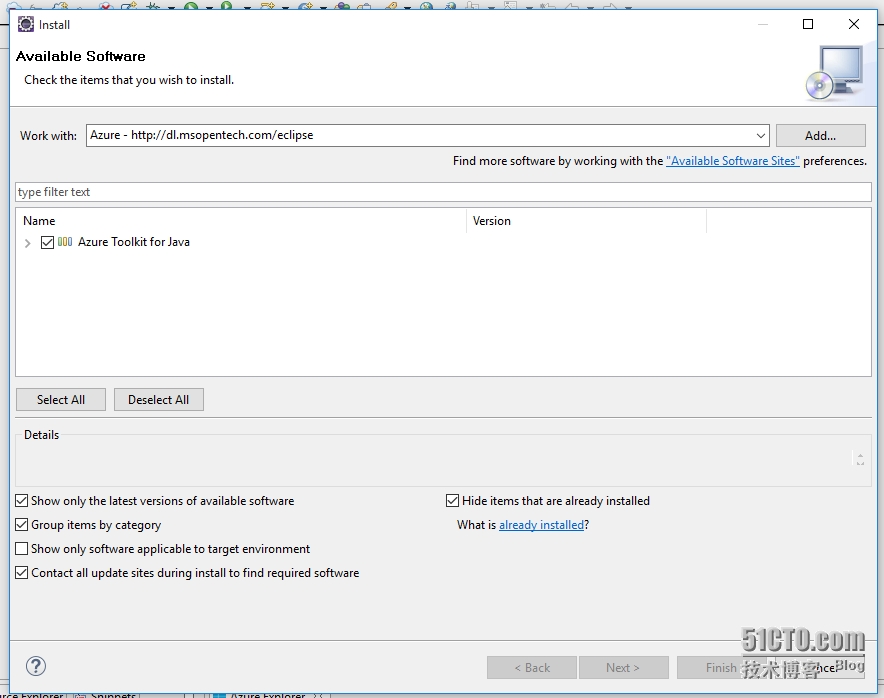
Task: Toggle Contact all update sites checkbox
Action: point(21,573)
